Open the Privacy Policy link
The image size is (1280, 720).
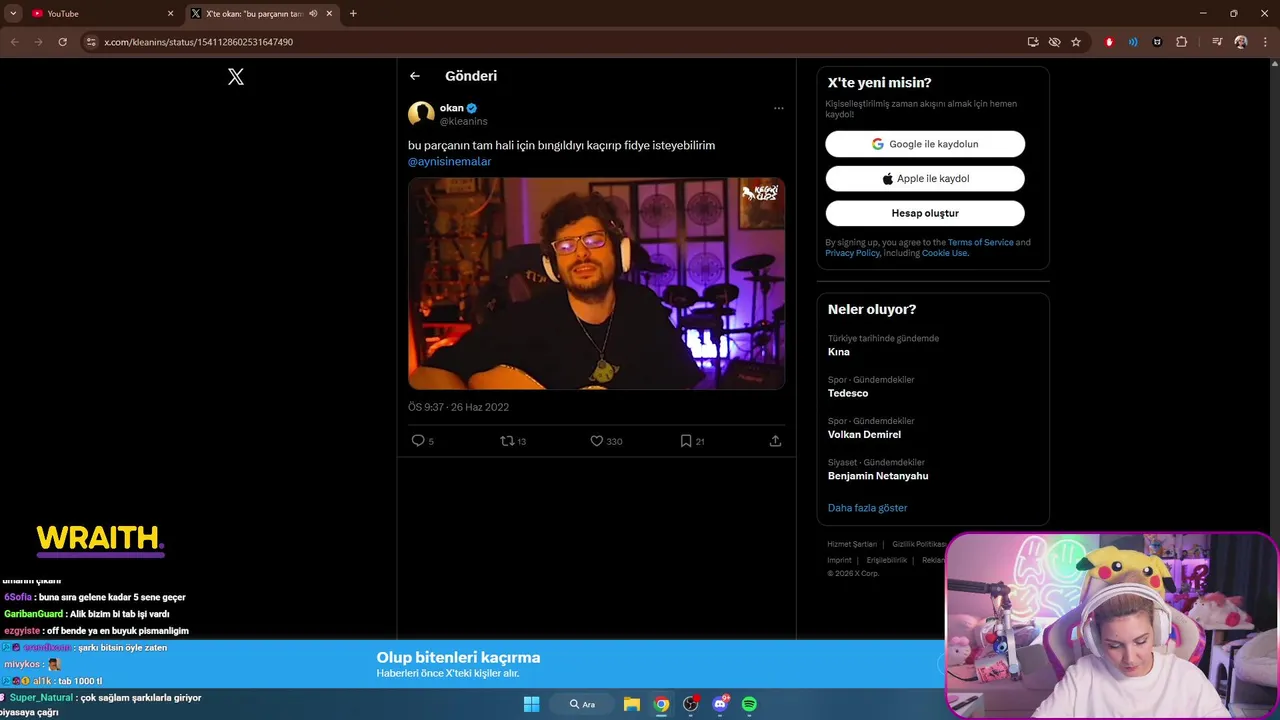852,253
